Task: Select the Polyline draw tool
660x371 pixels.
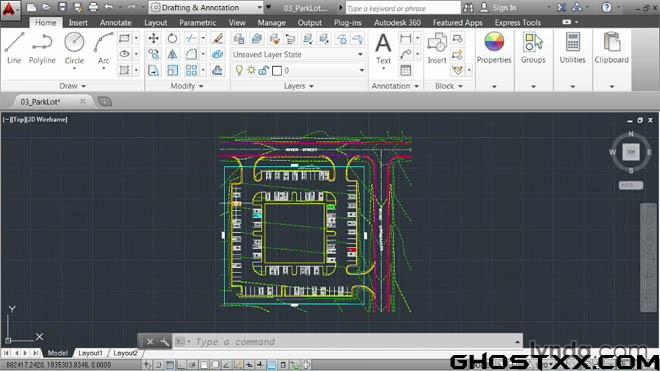Action: (x=42, y=48)
